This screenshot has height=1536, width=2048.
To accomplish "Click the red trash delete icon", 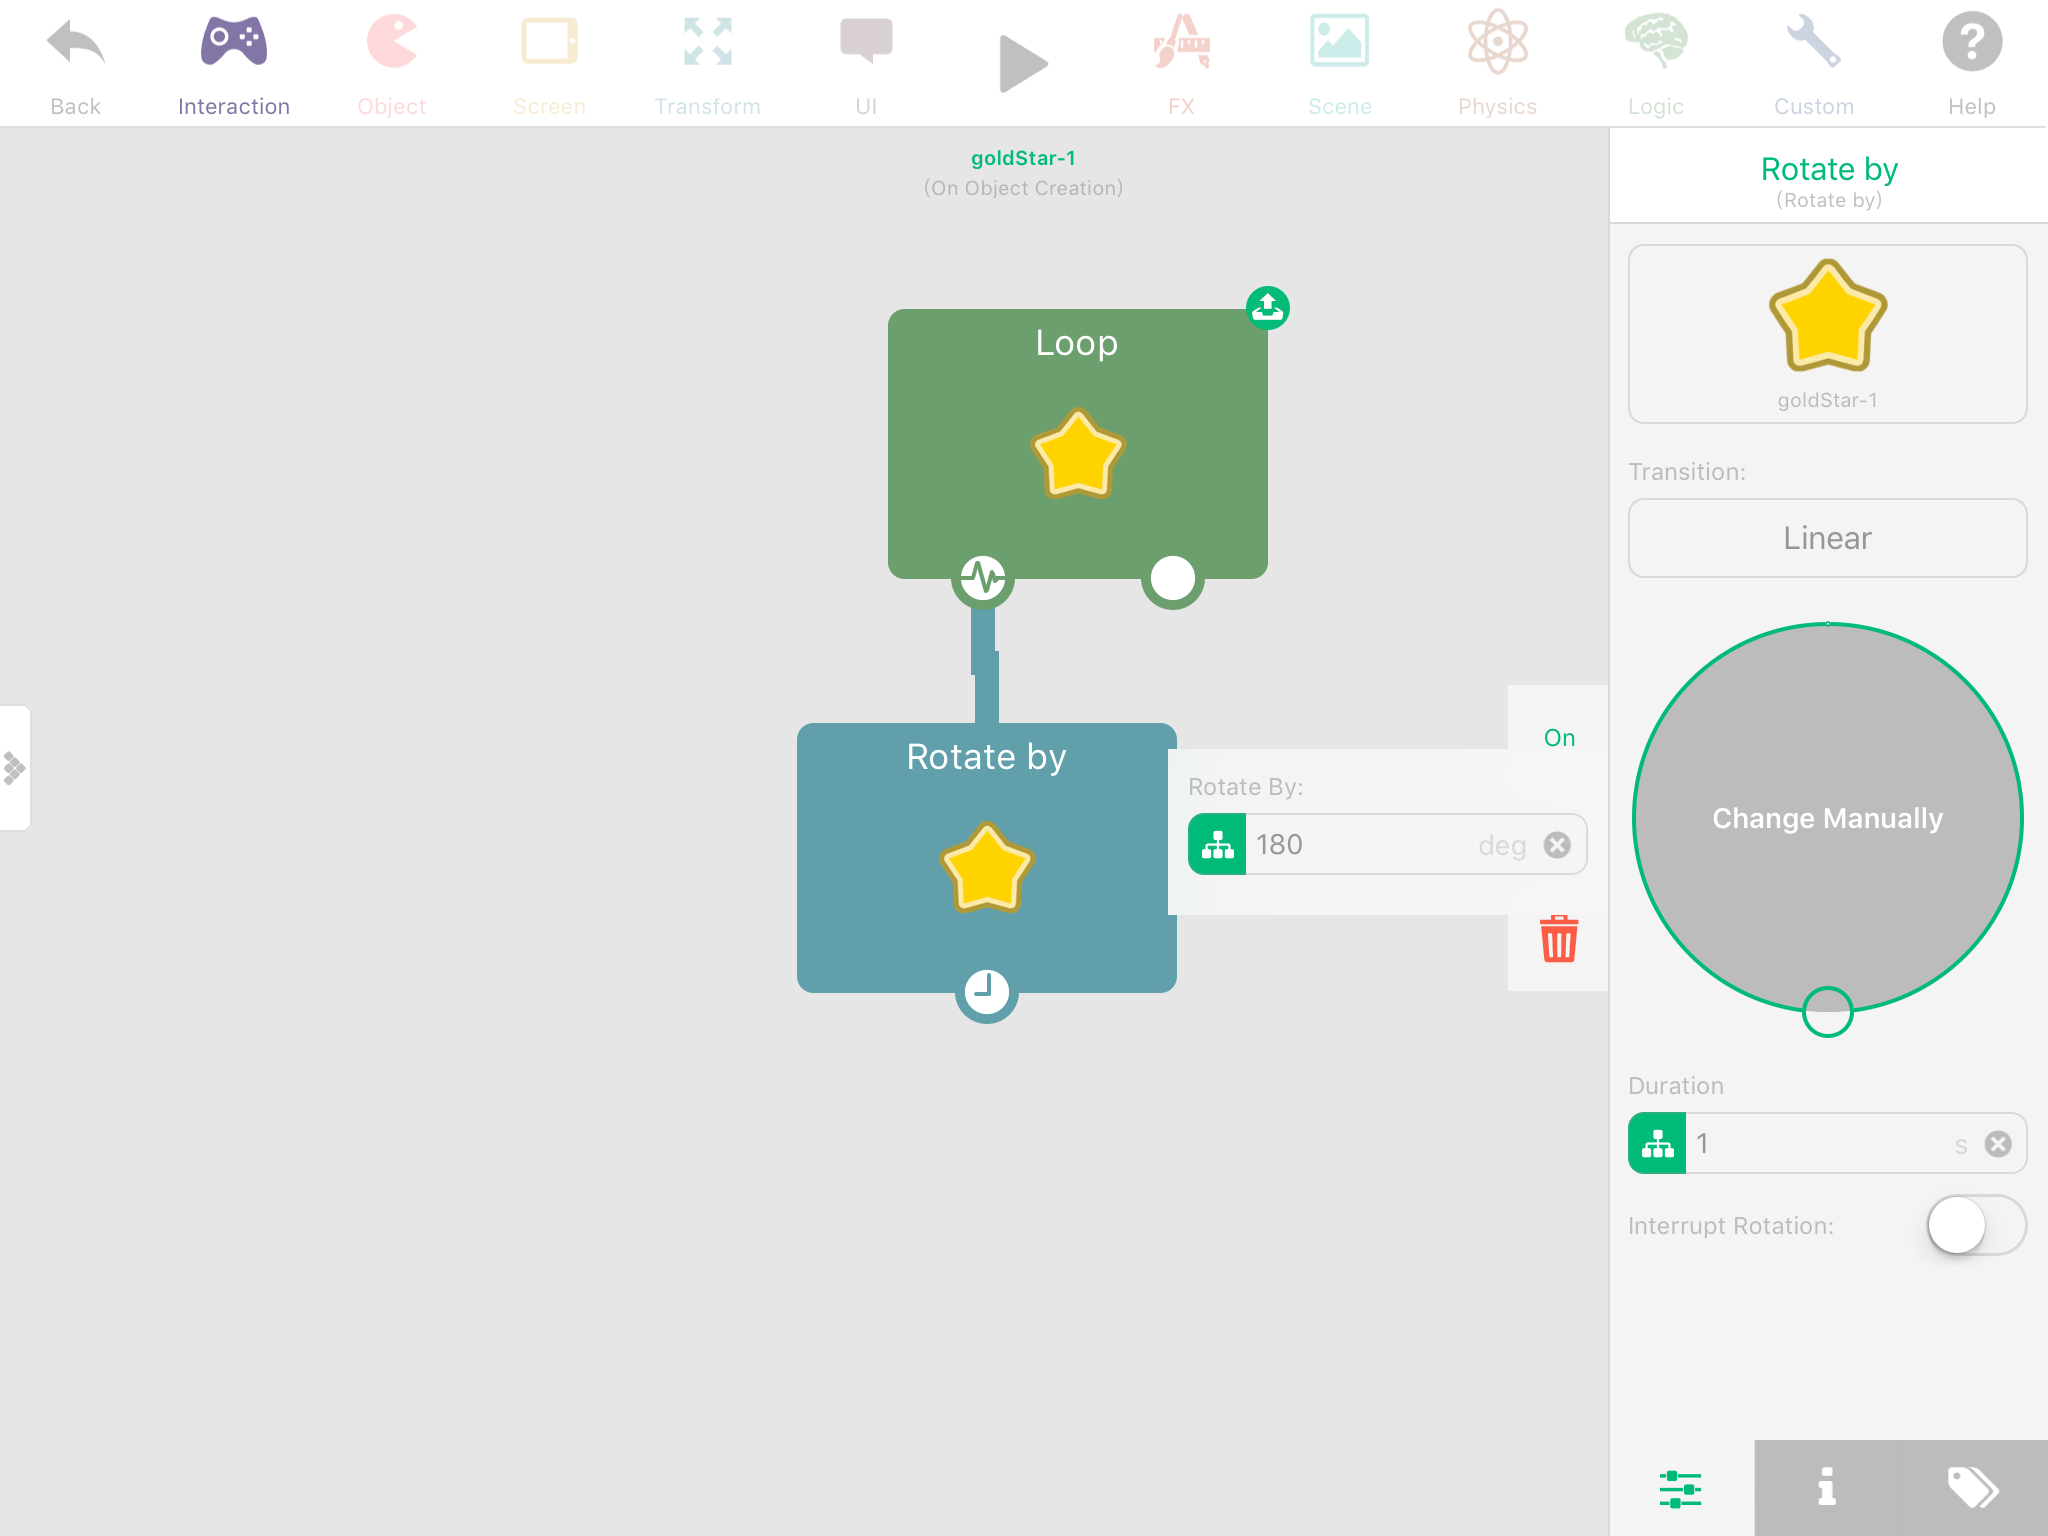I will [x=1558, y=939].
